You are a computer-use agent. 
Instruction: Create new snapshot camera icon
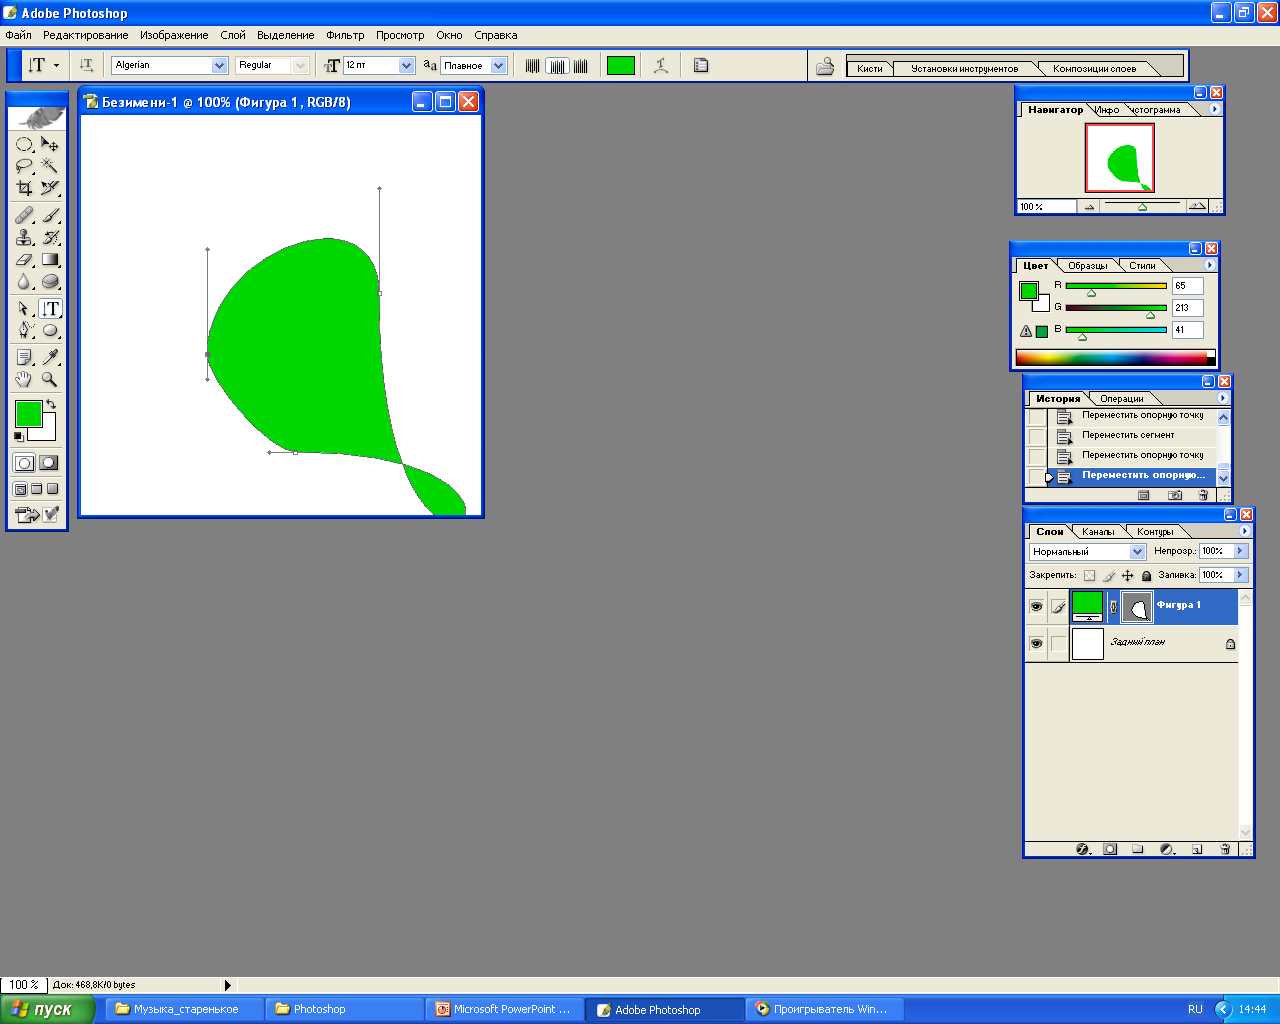pyautogui.click(x=1175, y=495)
